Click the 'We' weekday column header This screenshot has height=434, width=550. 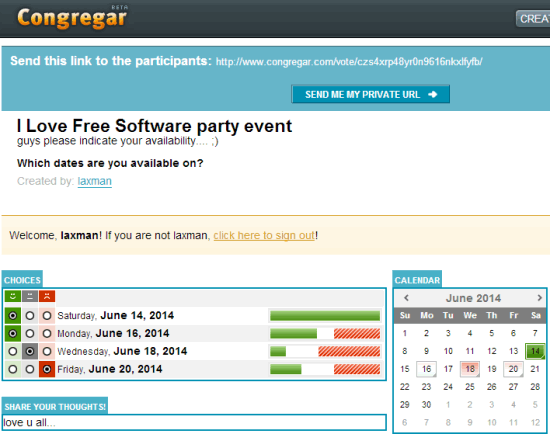pyautogui.click(x=470, y=315)
